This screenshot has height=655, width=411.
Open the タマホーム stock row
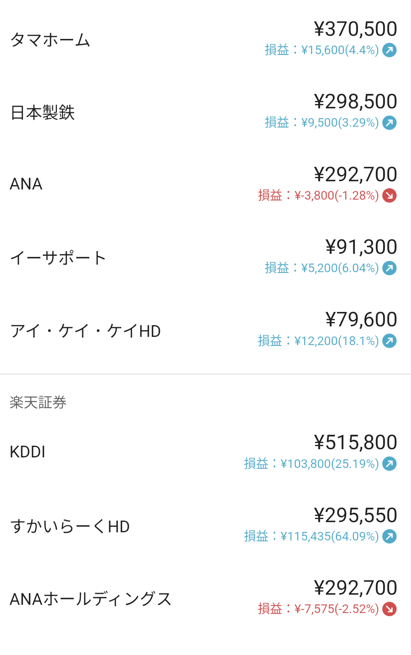(206, 40)
